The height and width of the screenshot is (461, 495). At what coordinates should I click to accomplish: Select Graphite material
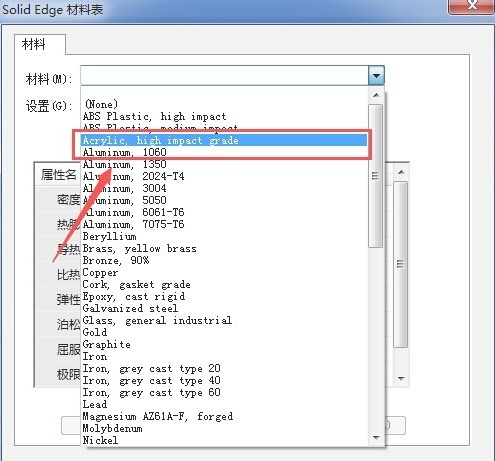[225, 344]
